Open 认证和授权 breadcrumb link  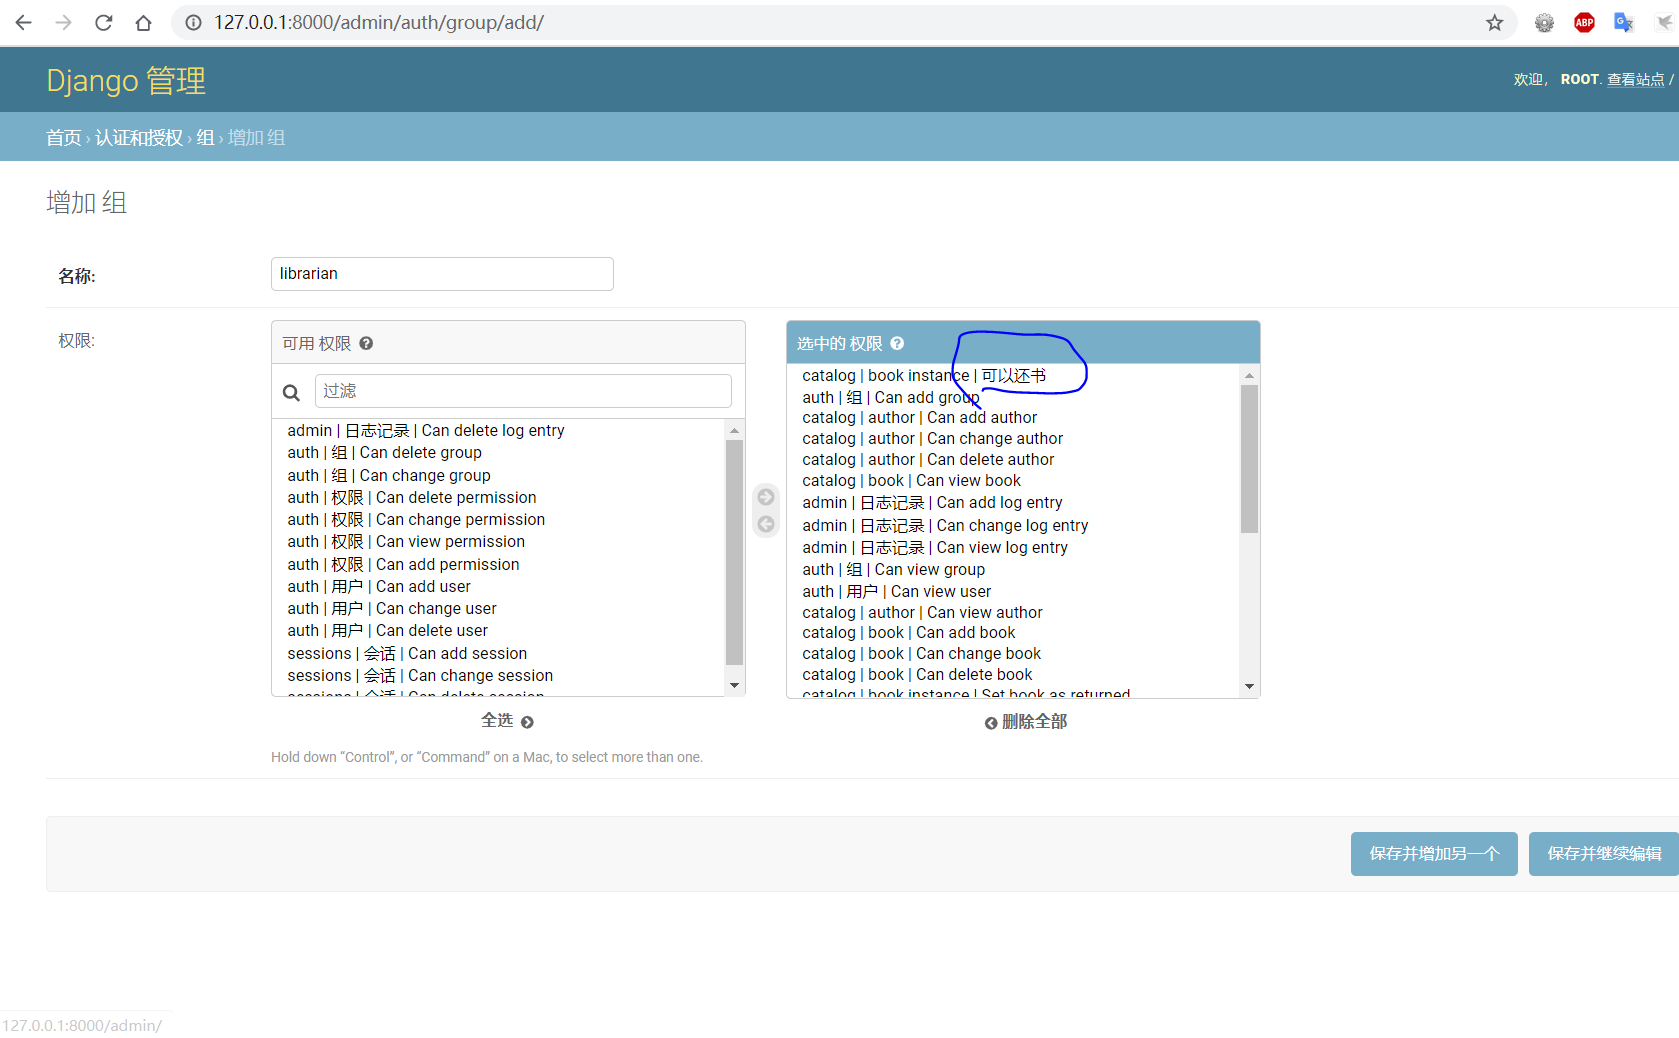pyautogui.click(x=139, y=137)
